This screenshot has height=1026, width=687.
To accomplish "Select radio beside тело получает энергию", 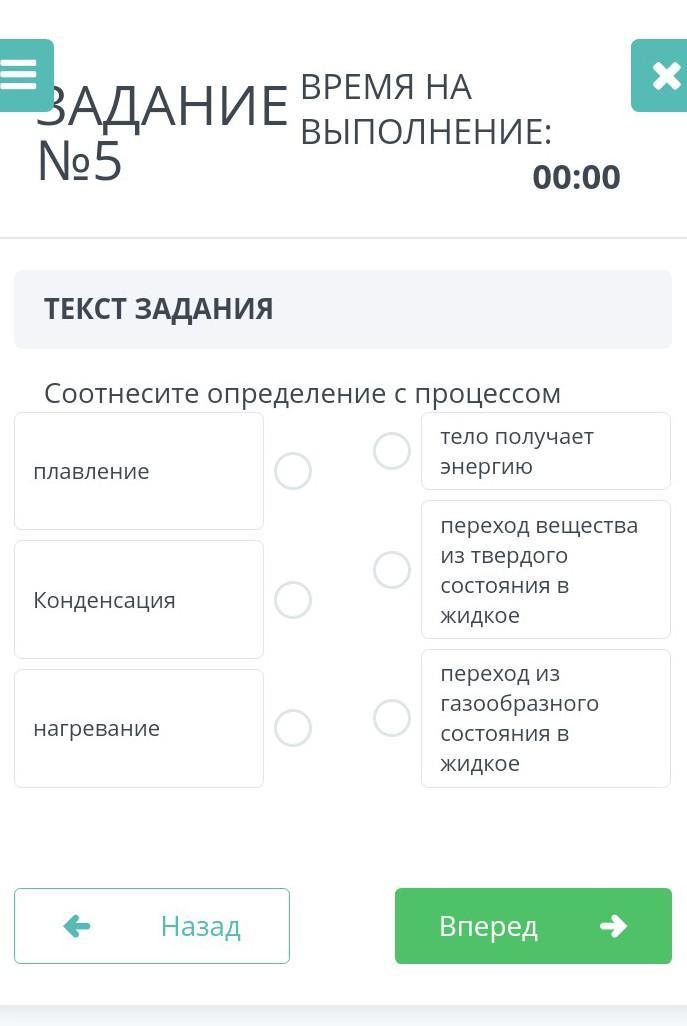I will click(x=391, y=451).
